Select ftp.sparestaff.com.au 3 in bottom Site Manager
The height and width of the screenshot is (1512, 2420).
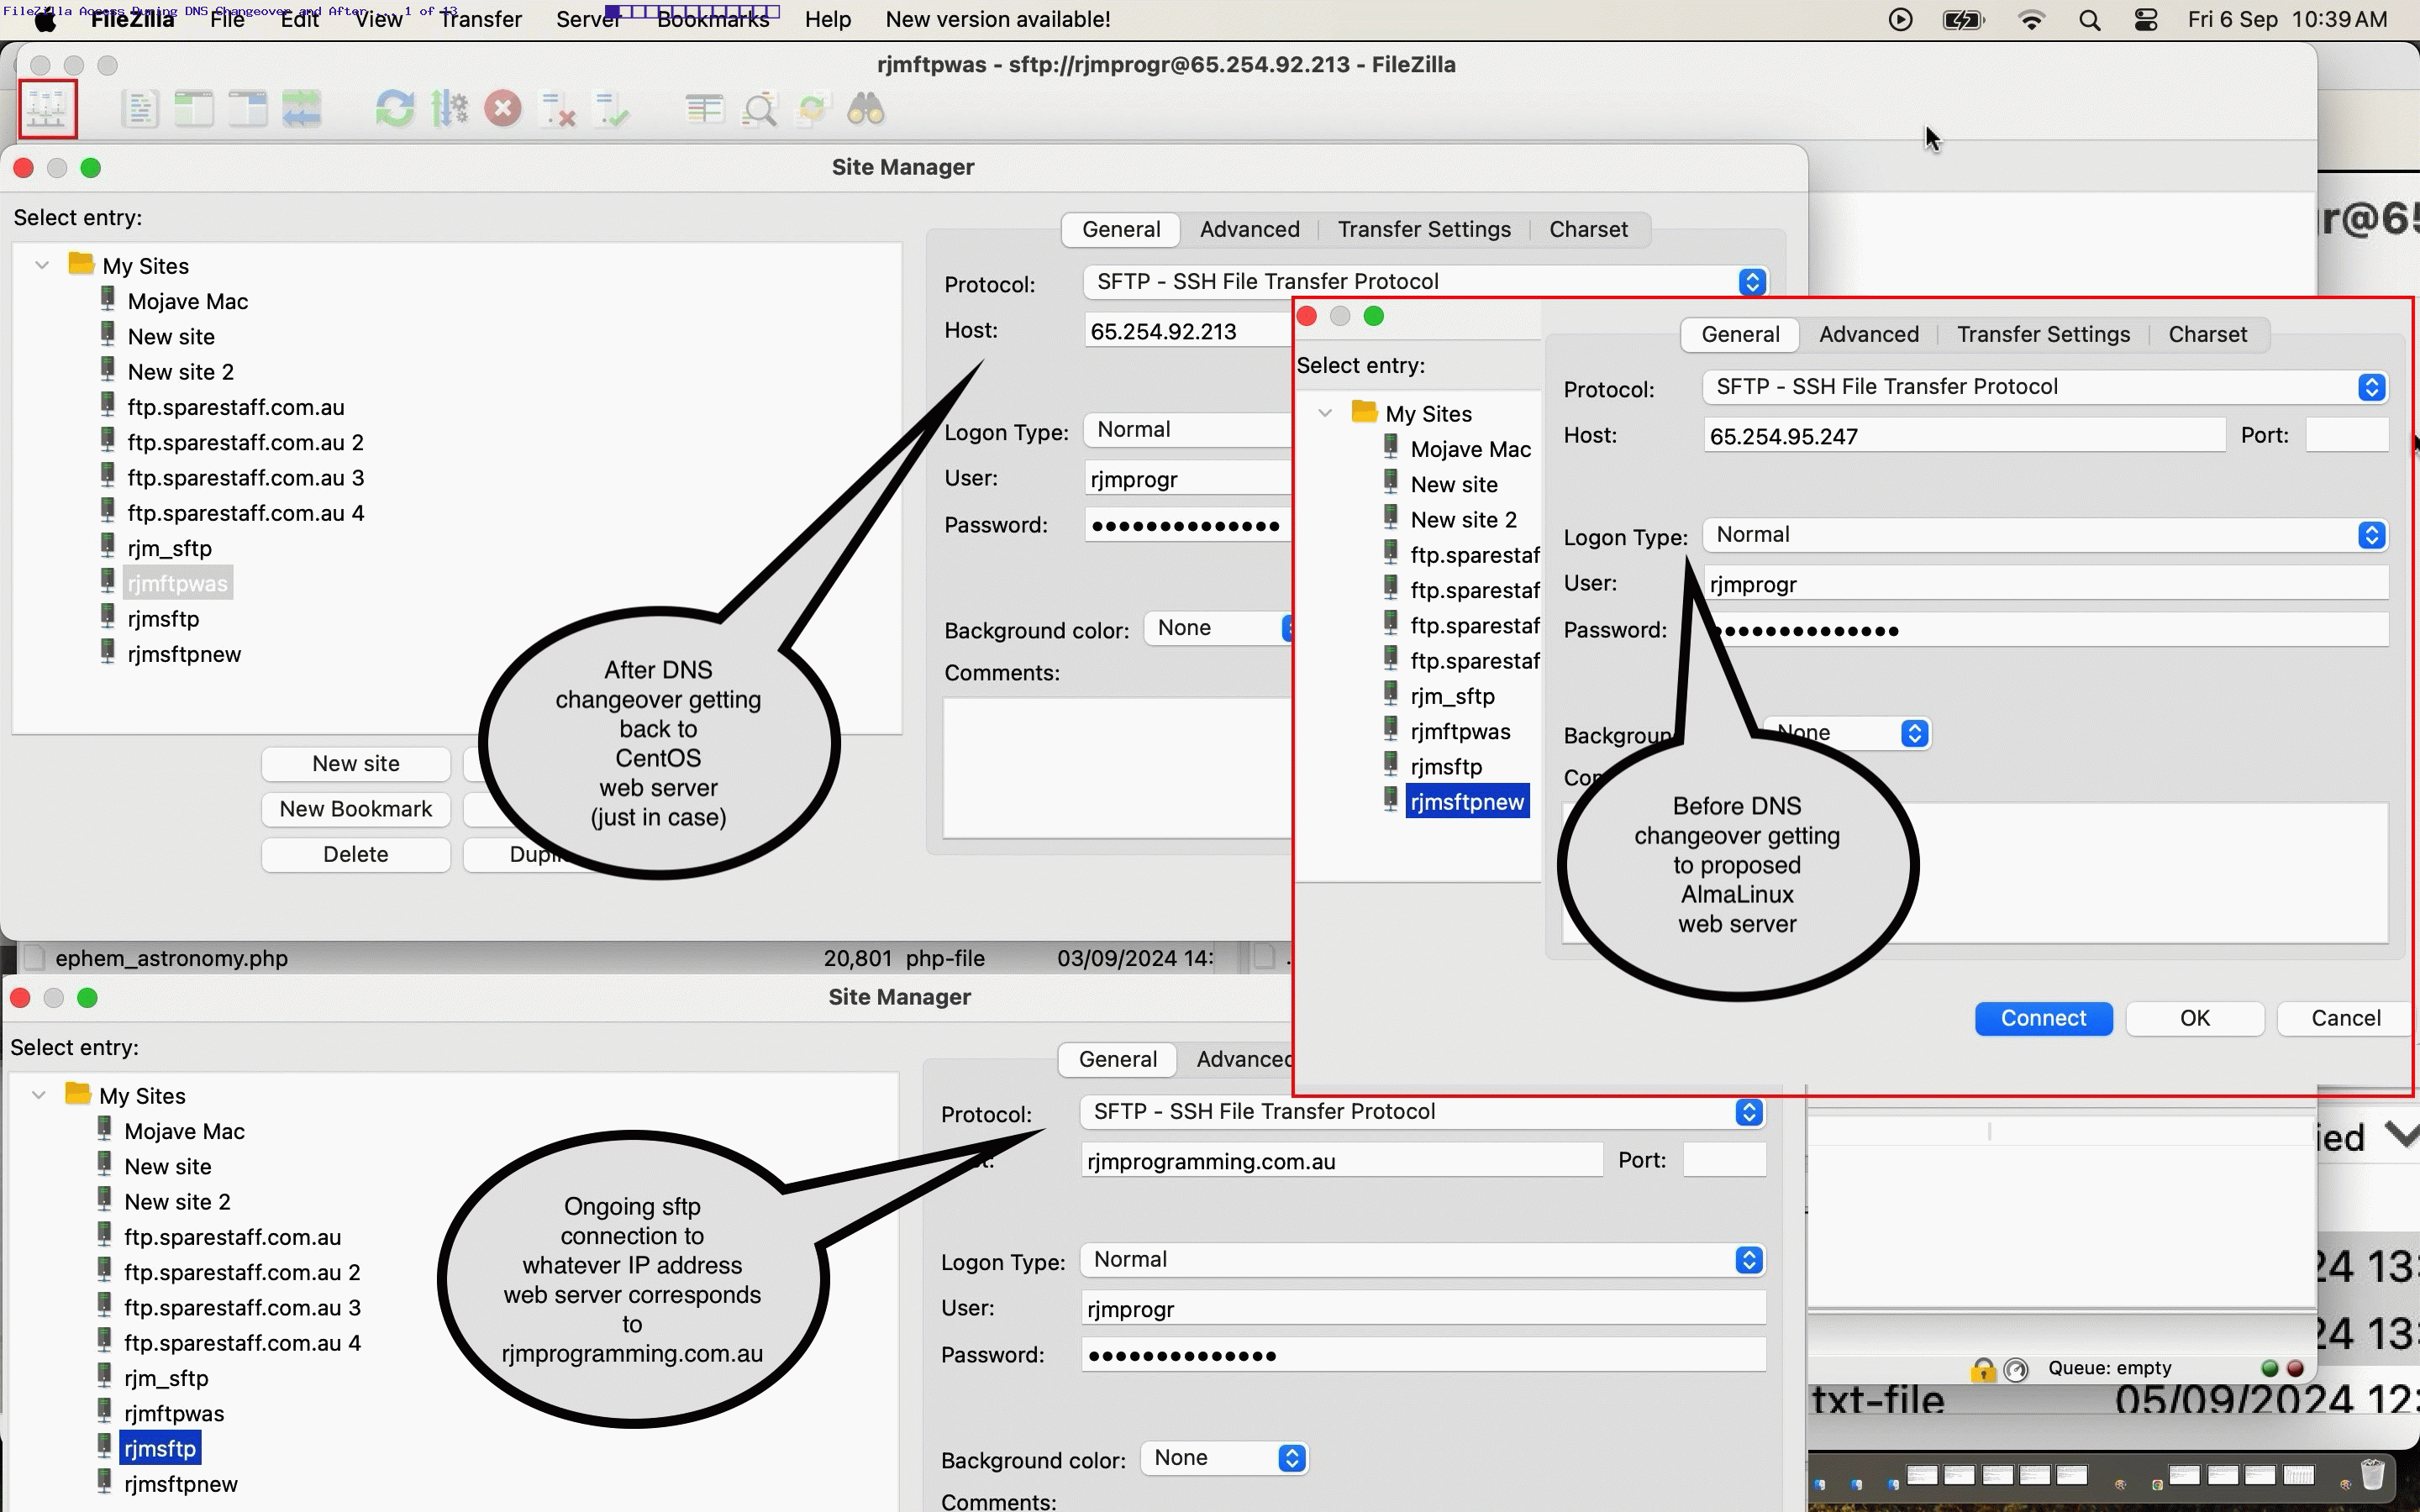[x=242, y=1308]
